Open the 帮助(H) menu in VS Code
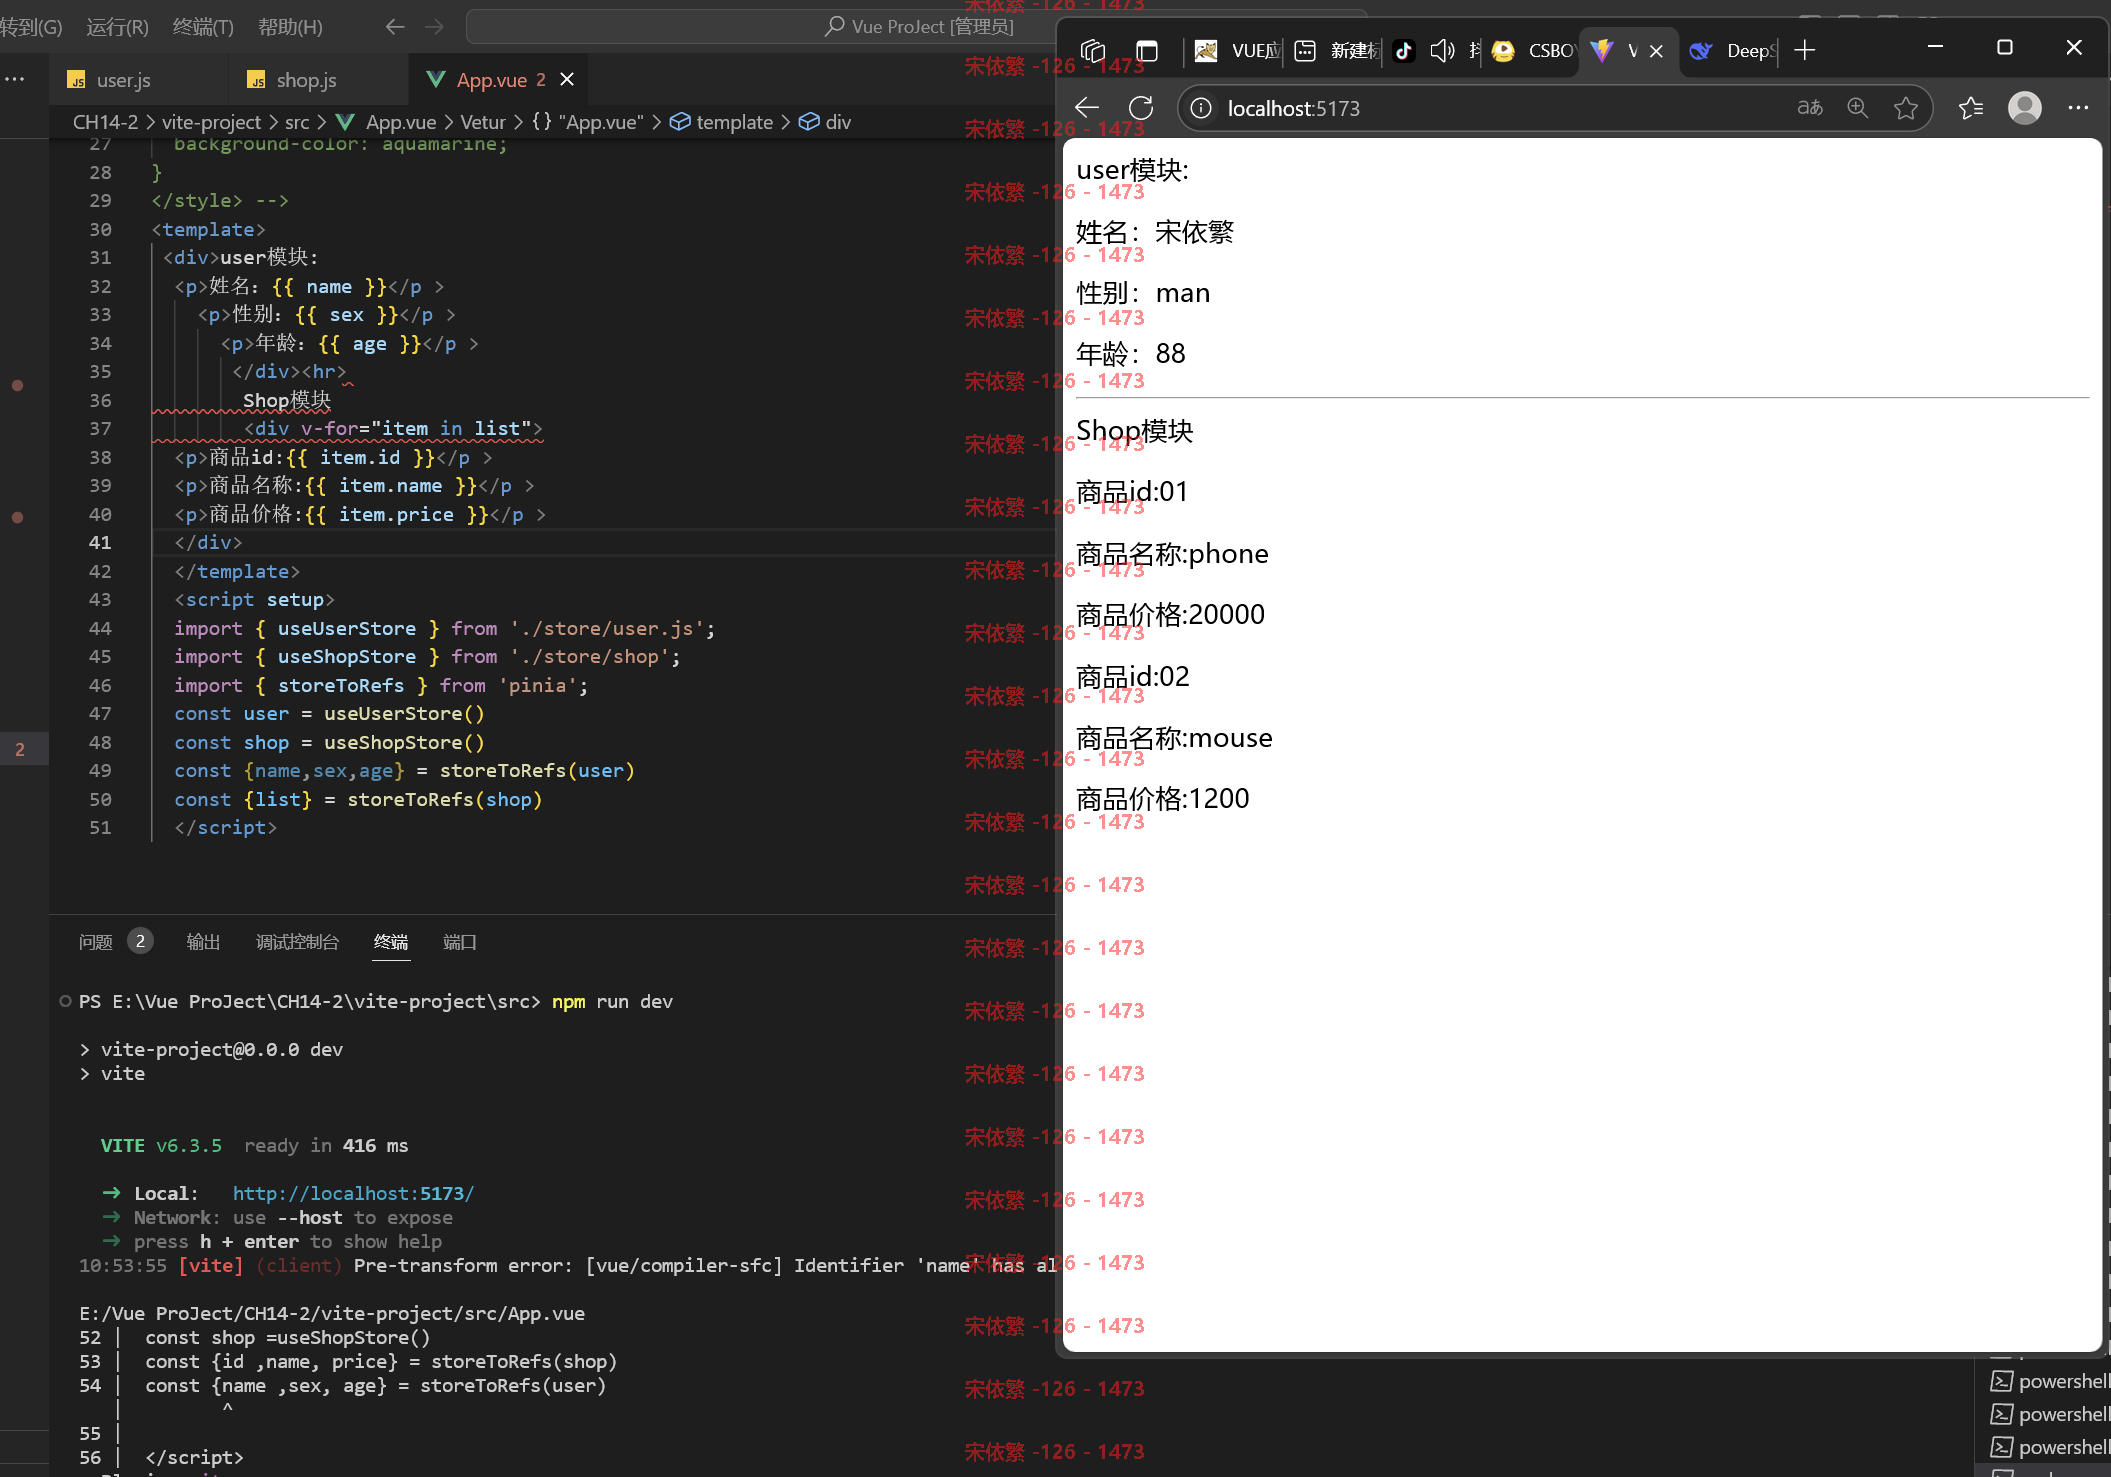Screen dimensions: 2111x1477 [290, 27]
